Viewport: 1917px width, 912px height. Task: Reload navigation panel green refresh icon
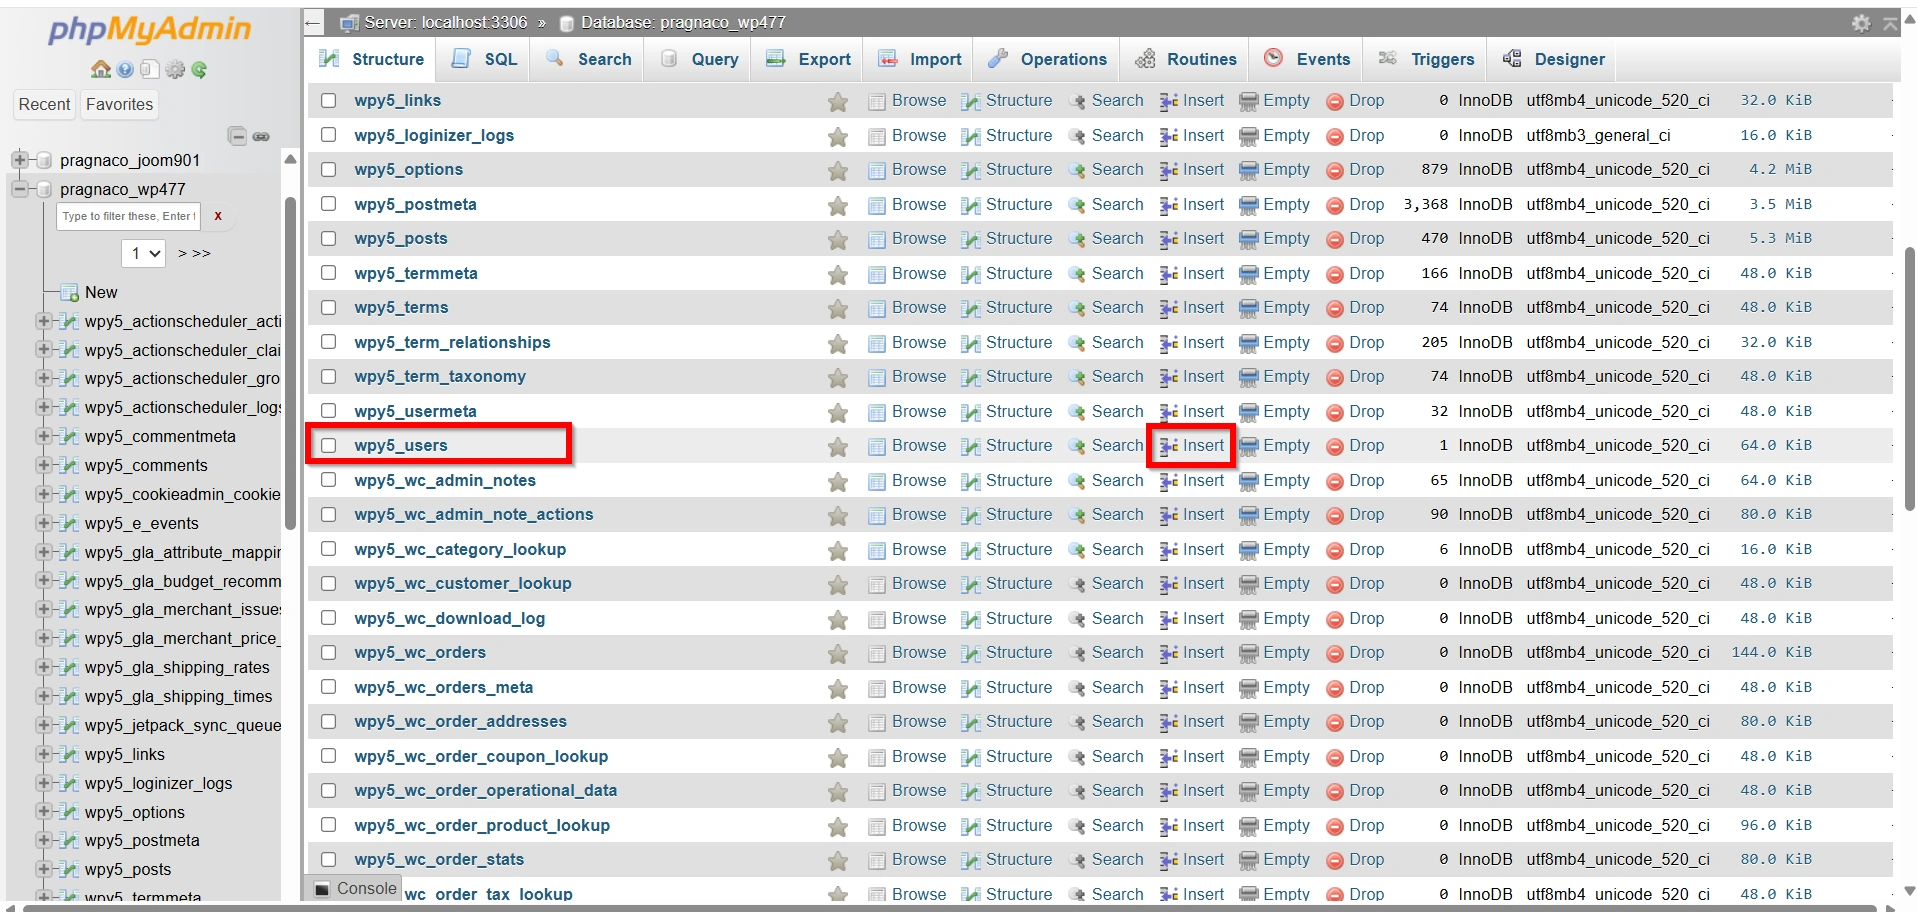(x=199, y=69)
